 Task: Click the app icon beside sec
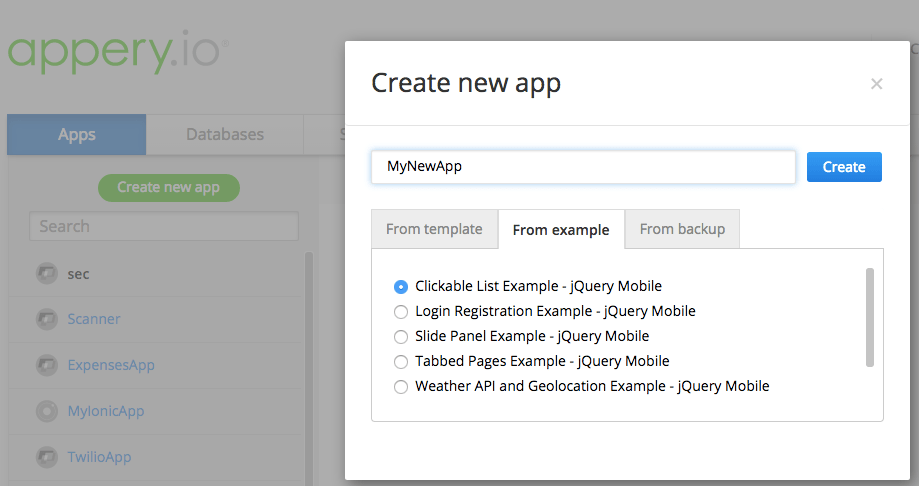(x=46, y=274)
